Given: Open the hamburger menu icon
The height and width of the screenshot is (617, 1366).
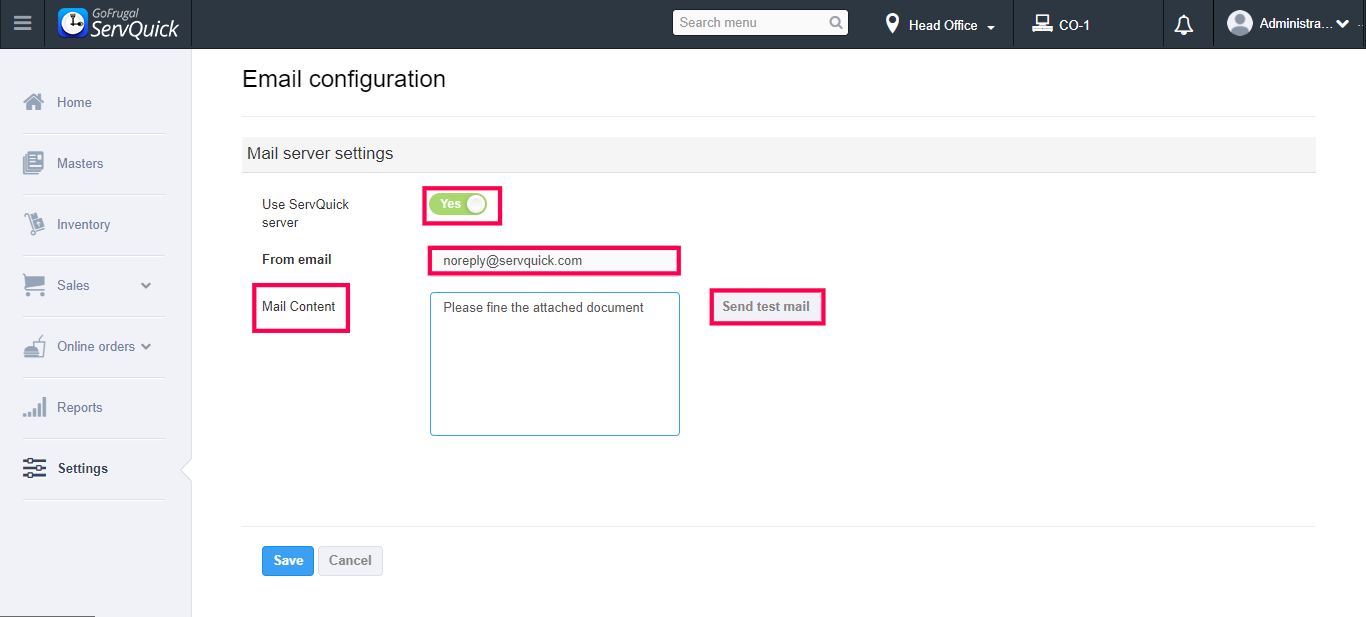Looking at the screenshot, I should (x=22, y=24).
